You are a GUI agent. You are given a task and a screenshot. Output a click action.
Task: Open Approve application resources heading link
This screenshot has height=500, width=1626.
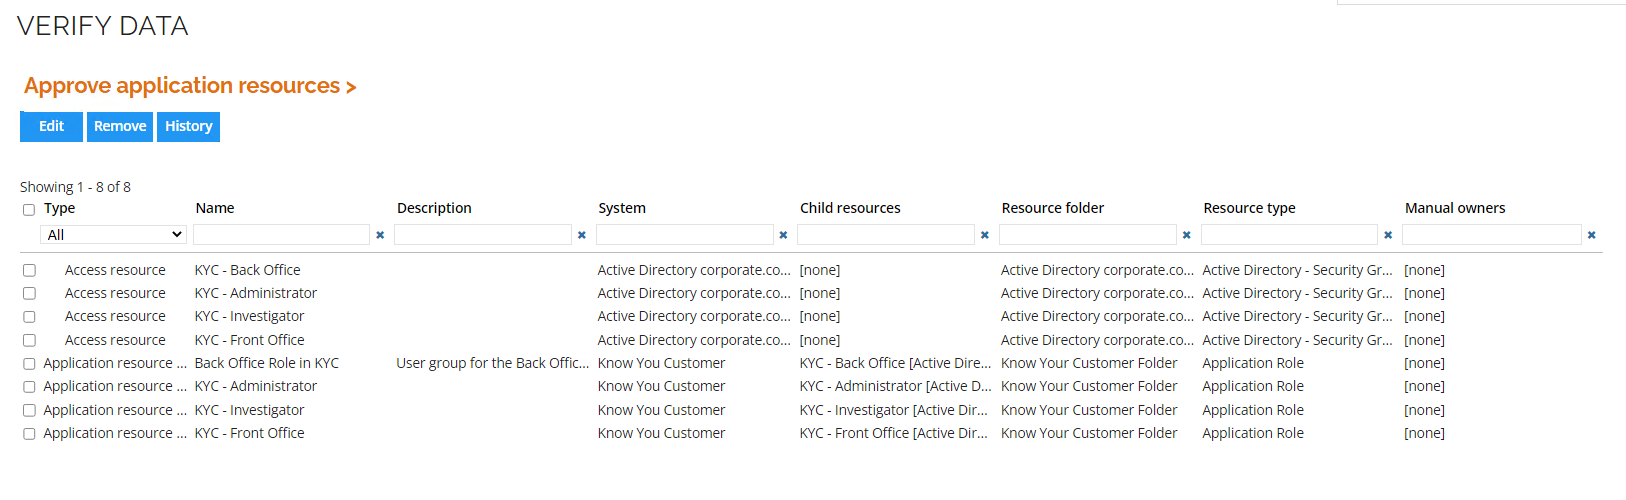(x=190, y=86)
